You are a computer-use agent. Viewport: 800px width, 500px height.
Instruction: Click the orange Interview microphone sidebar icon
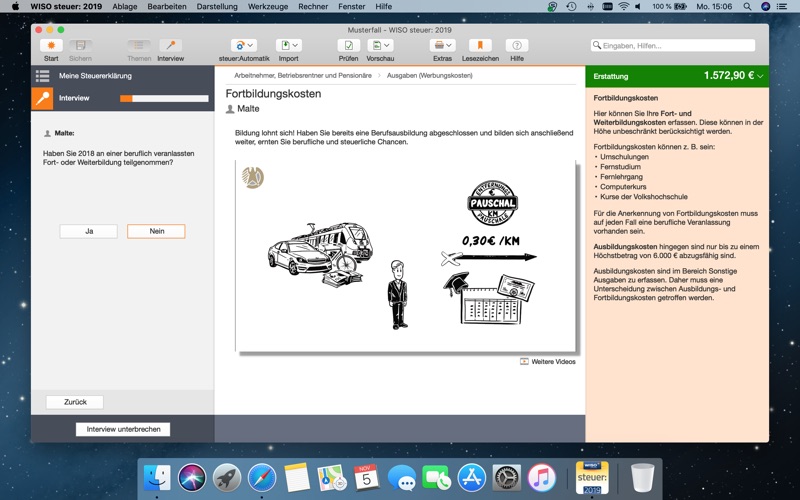tap(42, 98)
